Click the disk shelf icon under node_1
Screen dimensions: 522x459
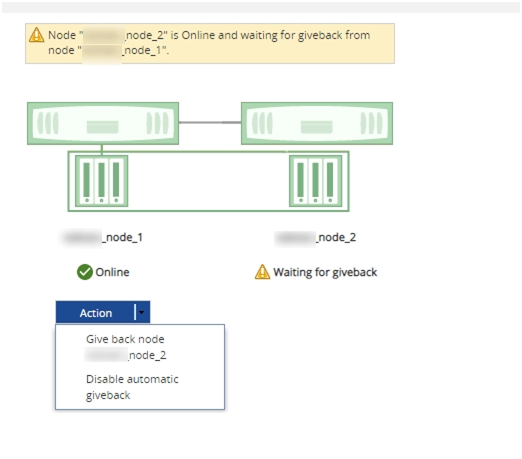[101, 181]
